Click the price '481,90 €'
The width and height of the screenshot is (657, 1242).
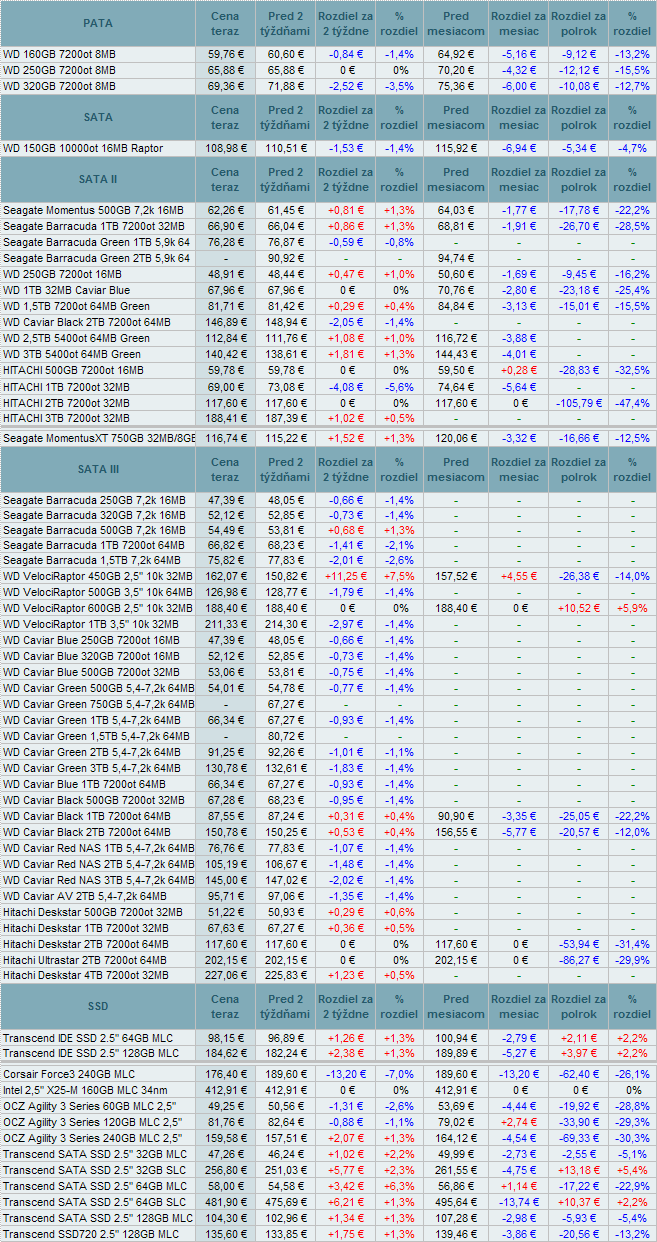click(x=225, y=1202)
